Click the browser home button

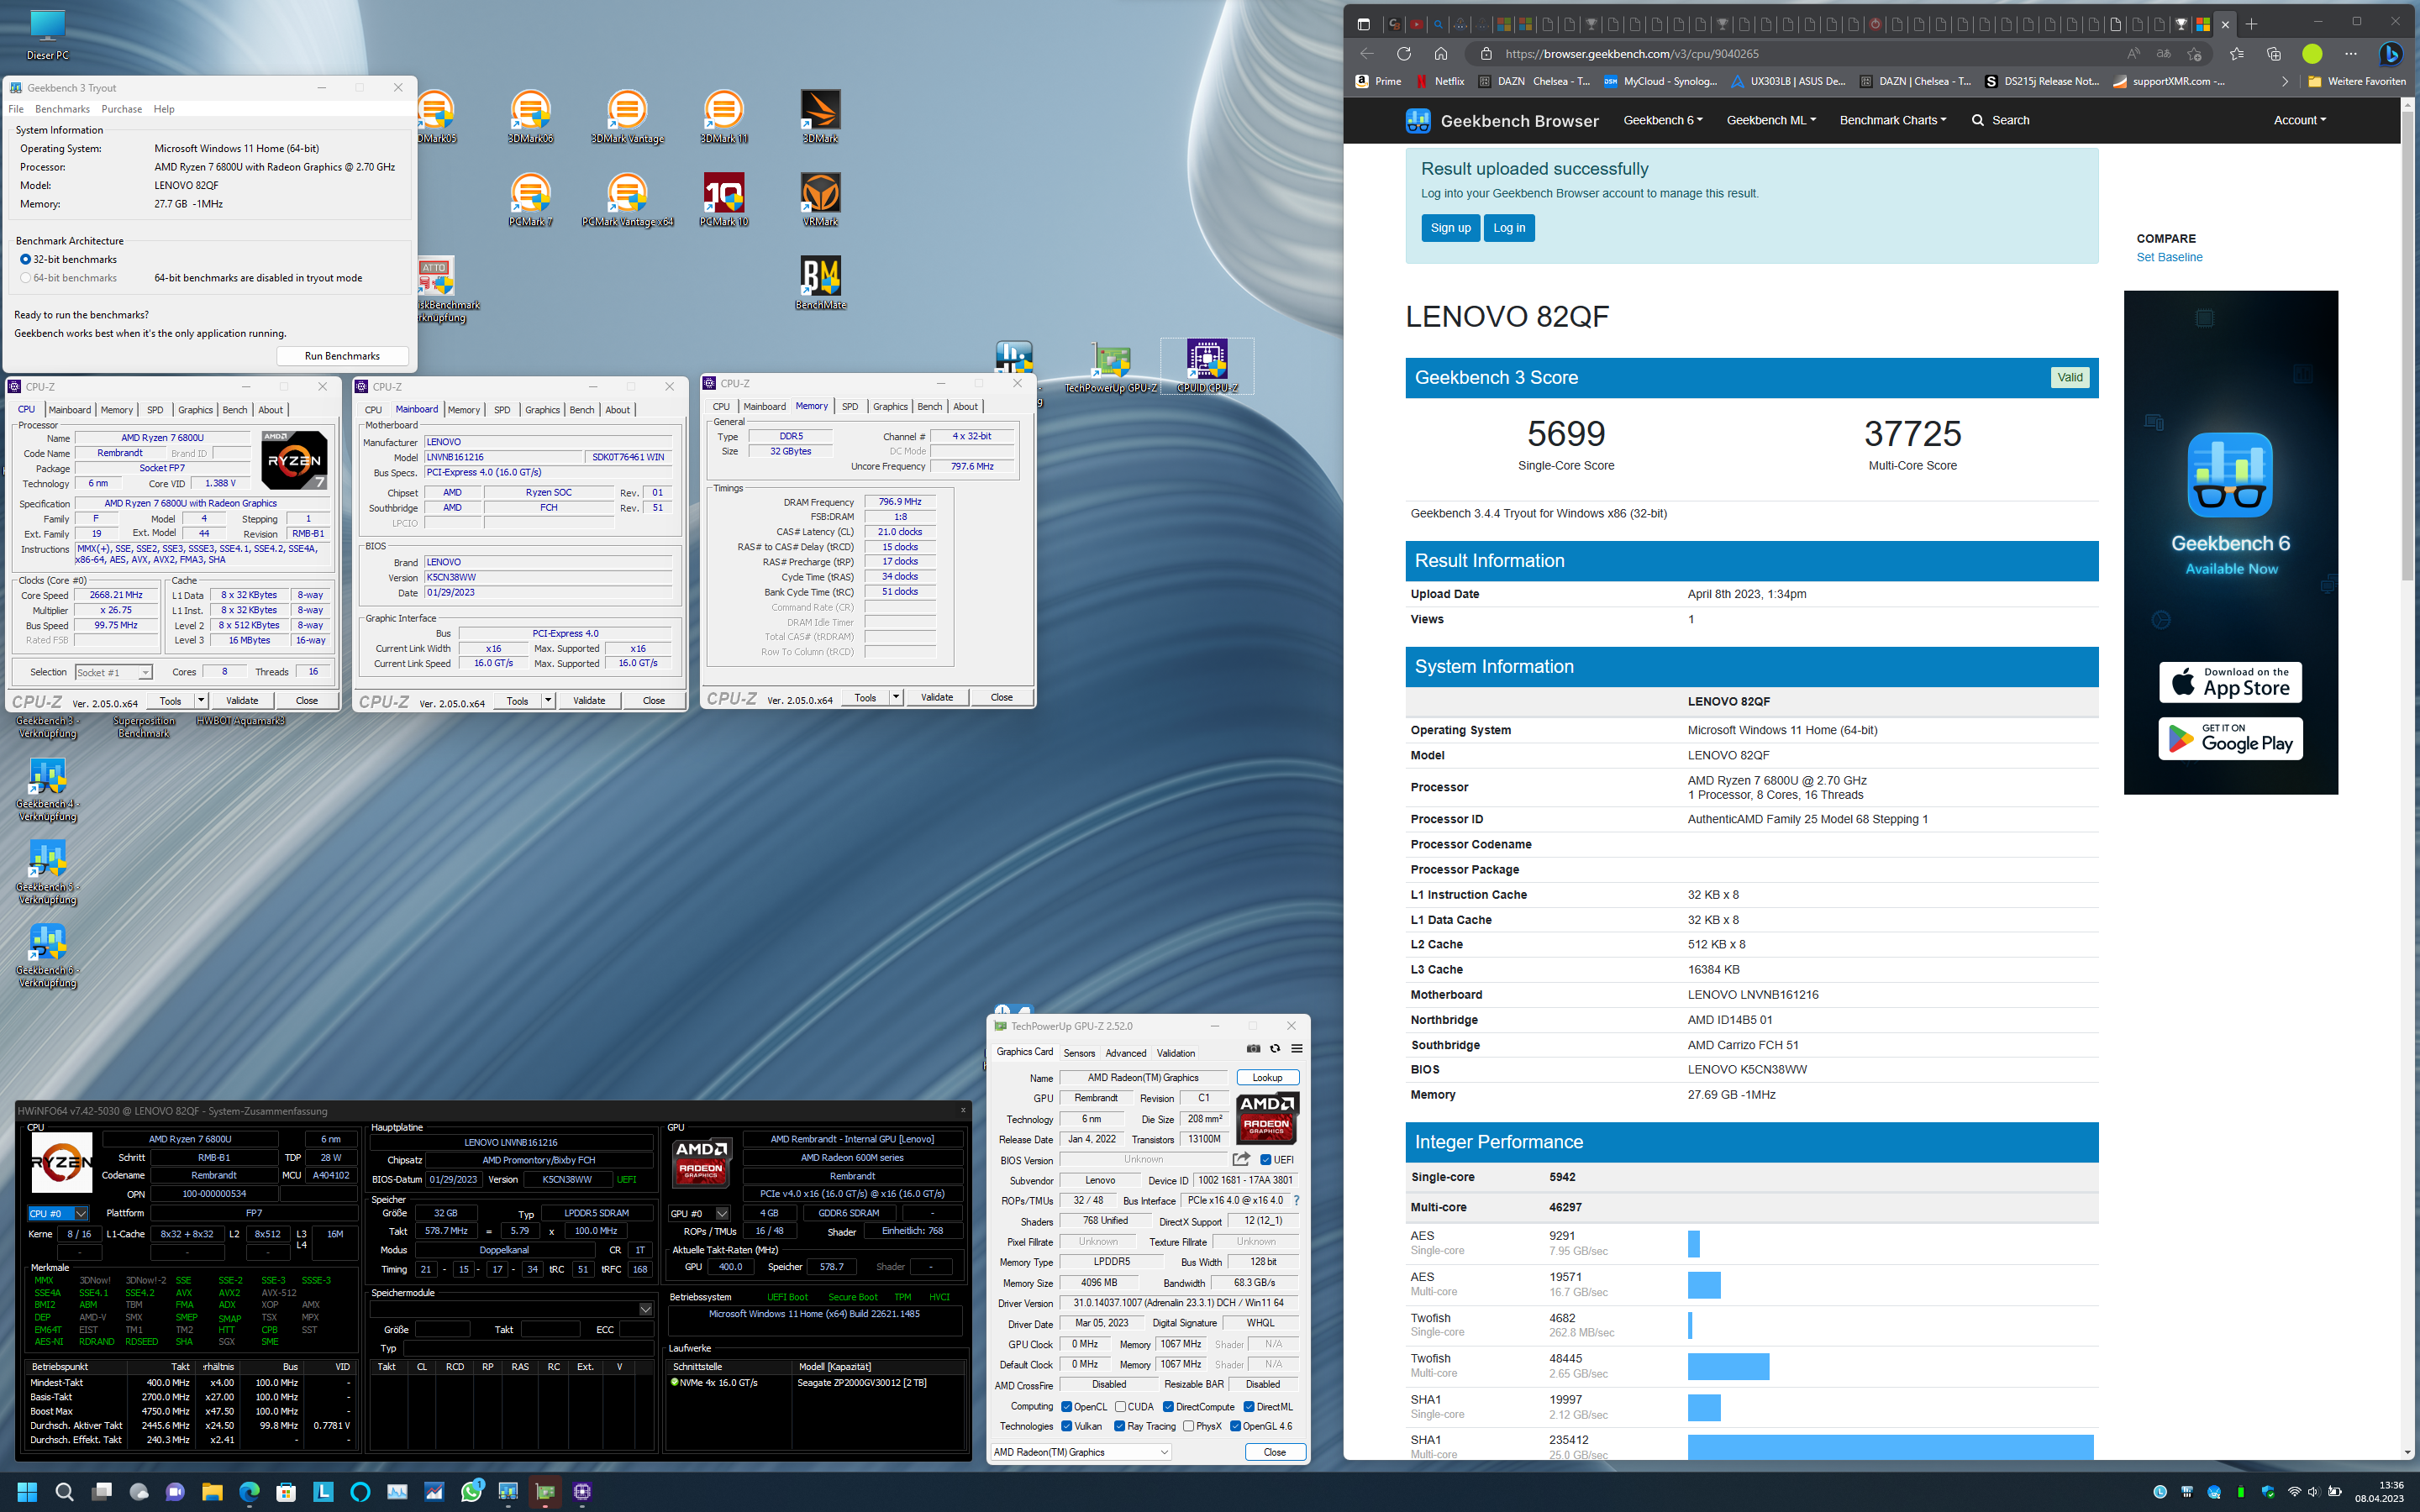click(1441, 54)
